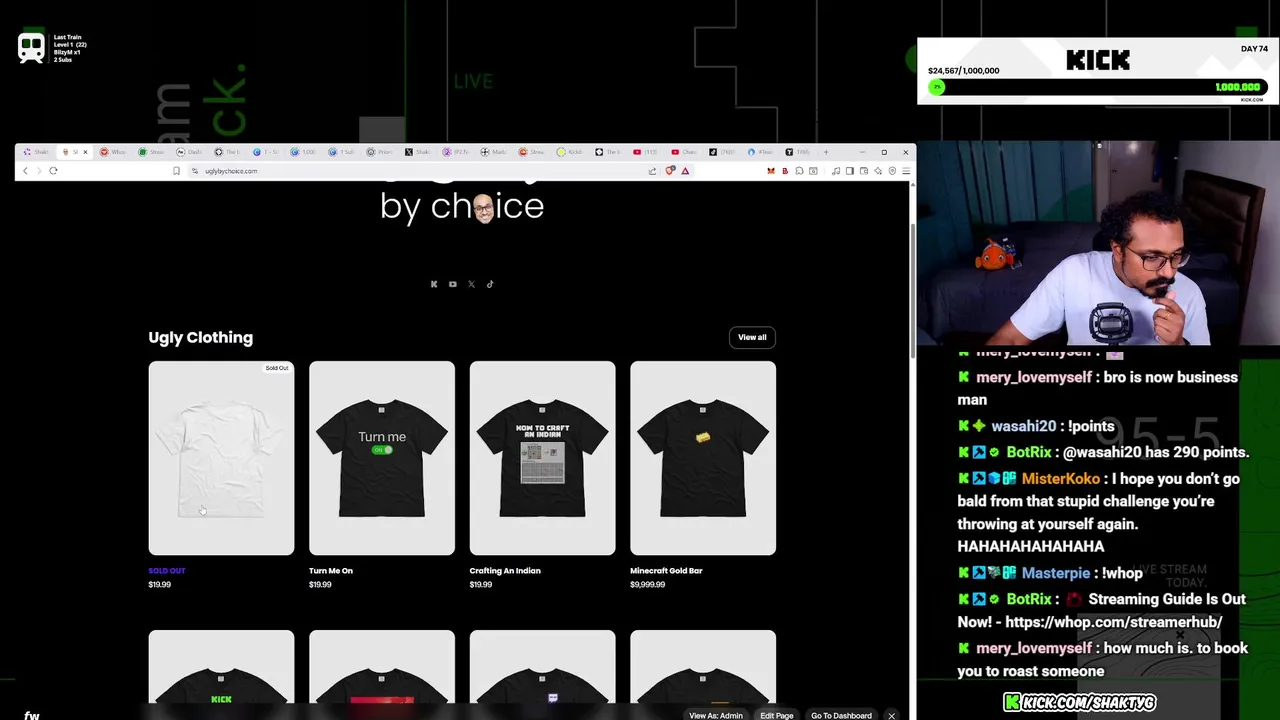Click the browser page vertical scrollbar
This screenshot has width=1280, height=720.
click(912, 290)
